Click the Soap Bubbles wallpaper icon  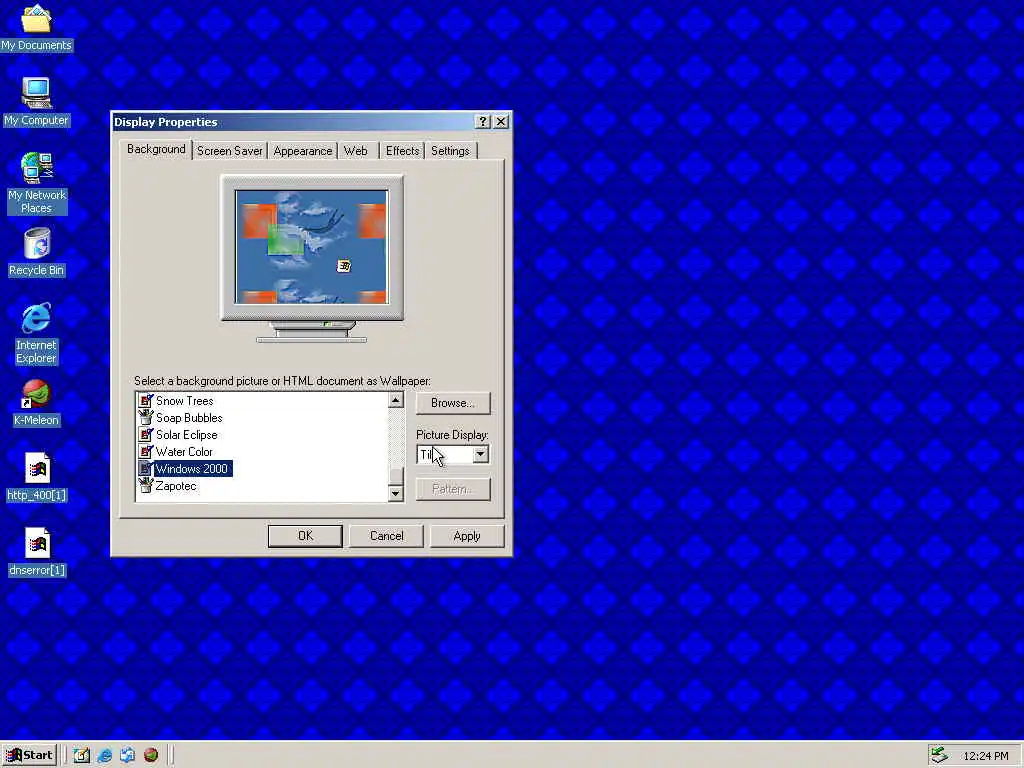(x=146, y=417)
